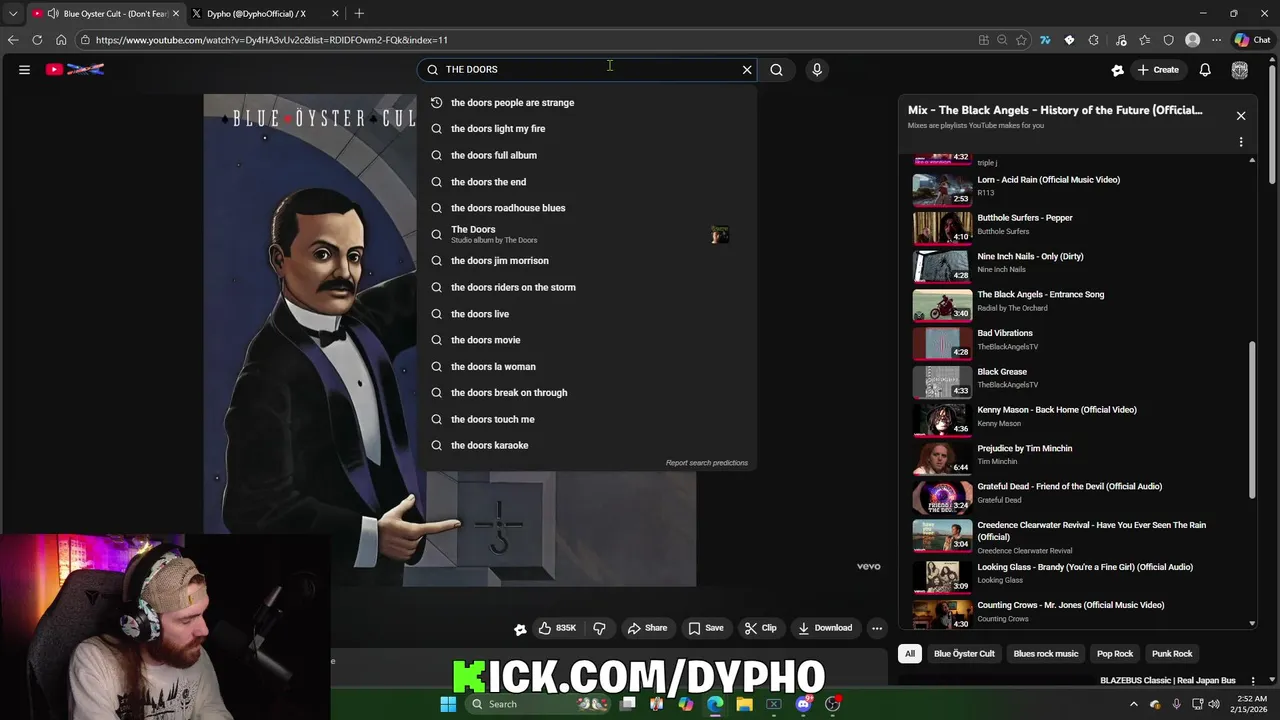Choose 'the doors the end' suggestion
The image size is (1280, 720).
point(587,182)
